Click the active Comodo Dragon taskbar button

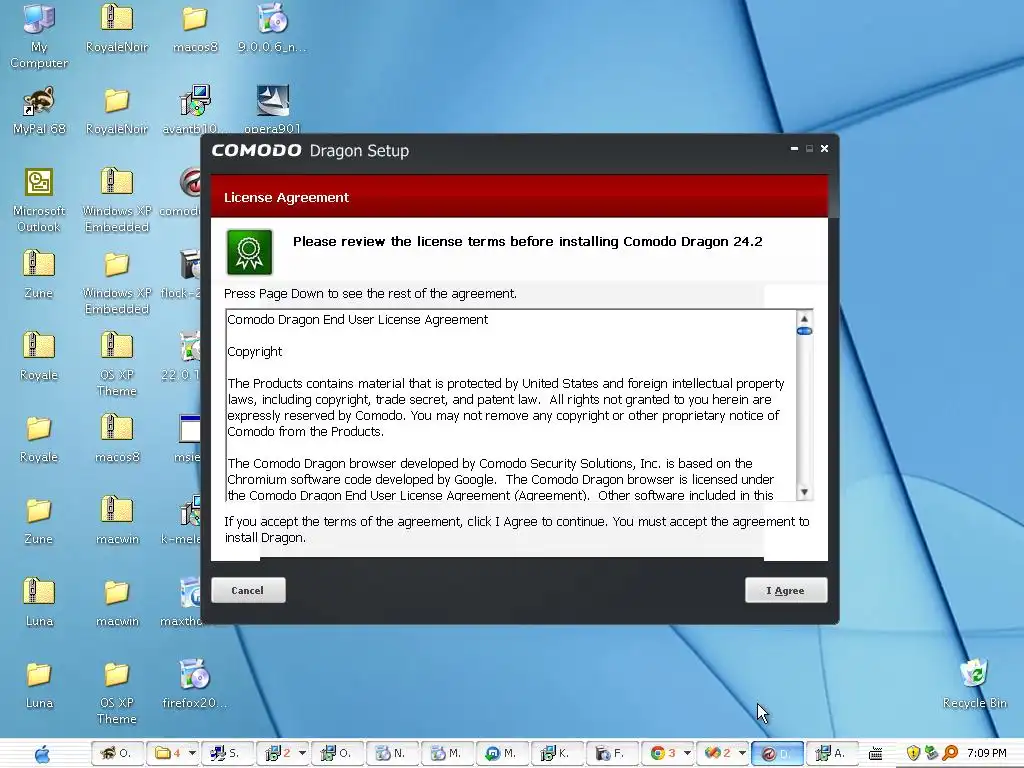777,754
